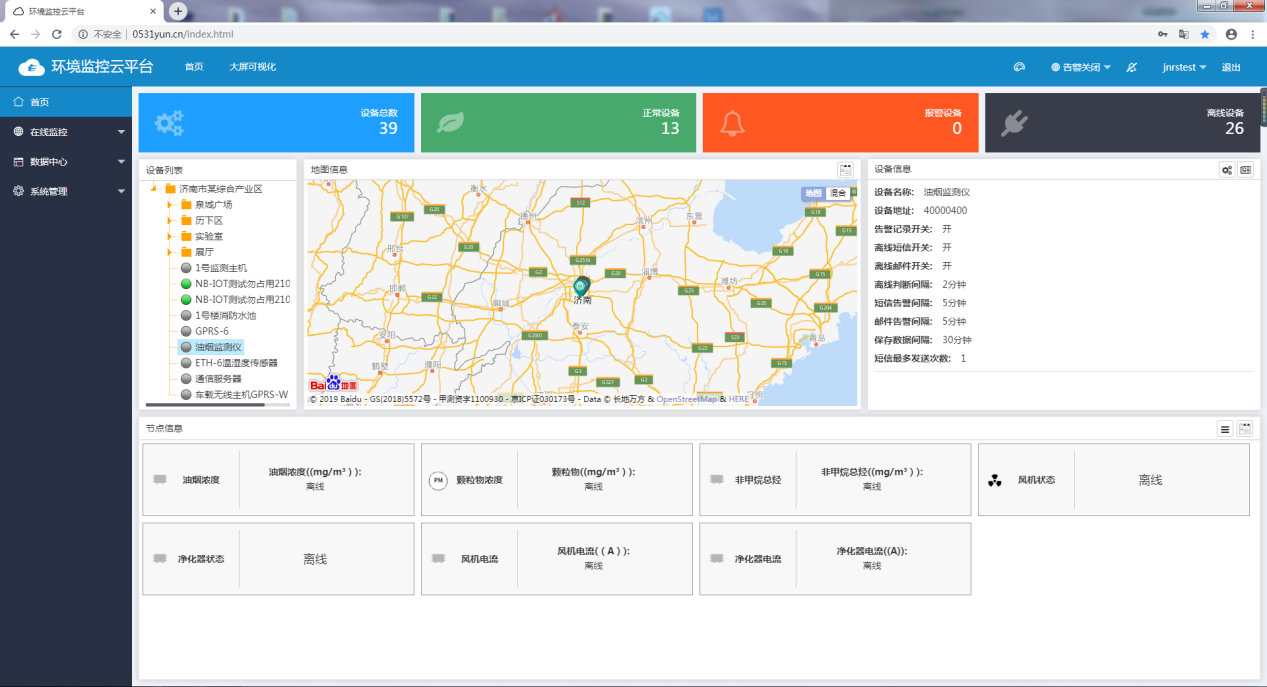Open Chrome three-dot menu
1267x687 pixels.
point(1253,34)
